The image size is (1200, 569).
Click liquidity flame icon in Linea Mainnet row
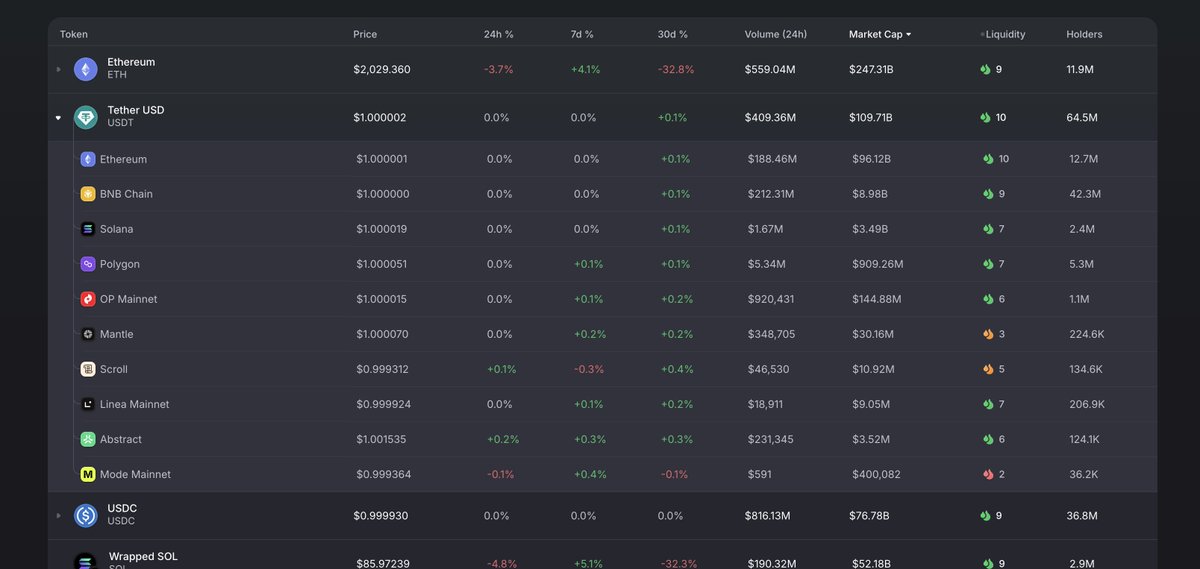pyautogui.click(x=988, y=404)
